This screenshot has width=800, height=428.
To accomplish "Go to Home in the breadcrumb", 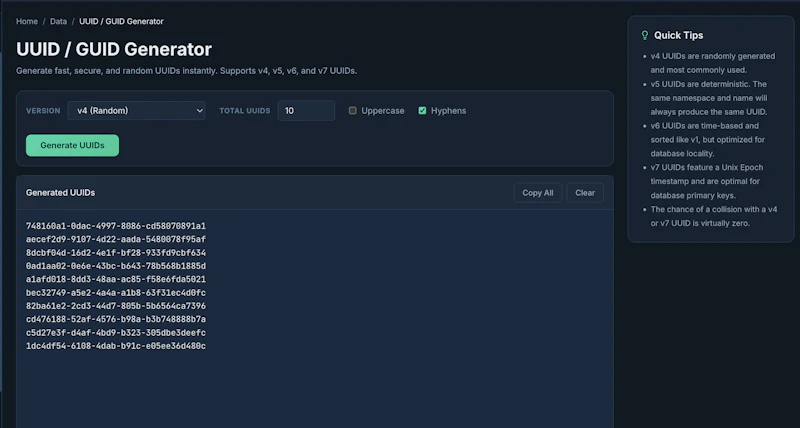I will [27, 21].
